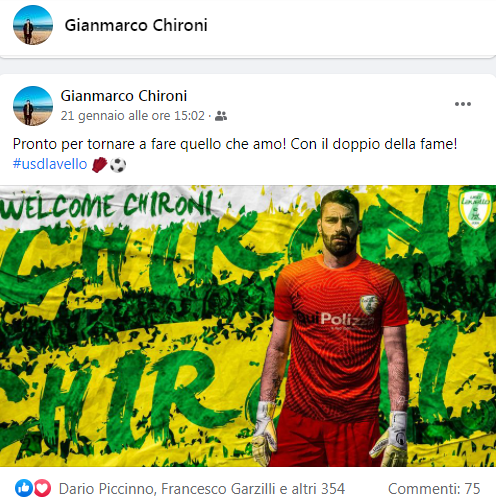
Task: Open the post timestamp 21 gennaio alle ore 15:02
Action: (133, 116)
